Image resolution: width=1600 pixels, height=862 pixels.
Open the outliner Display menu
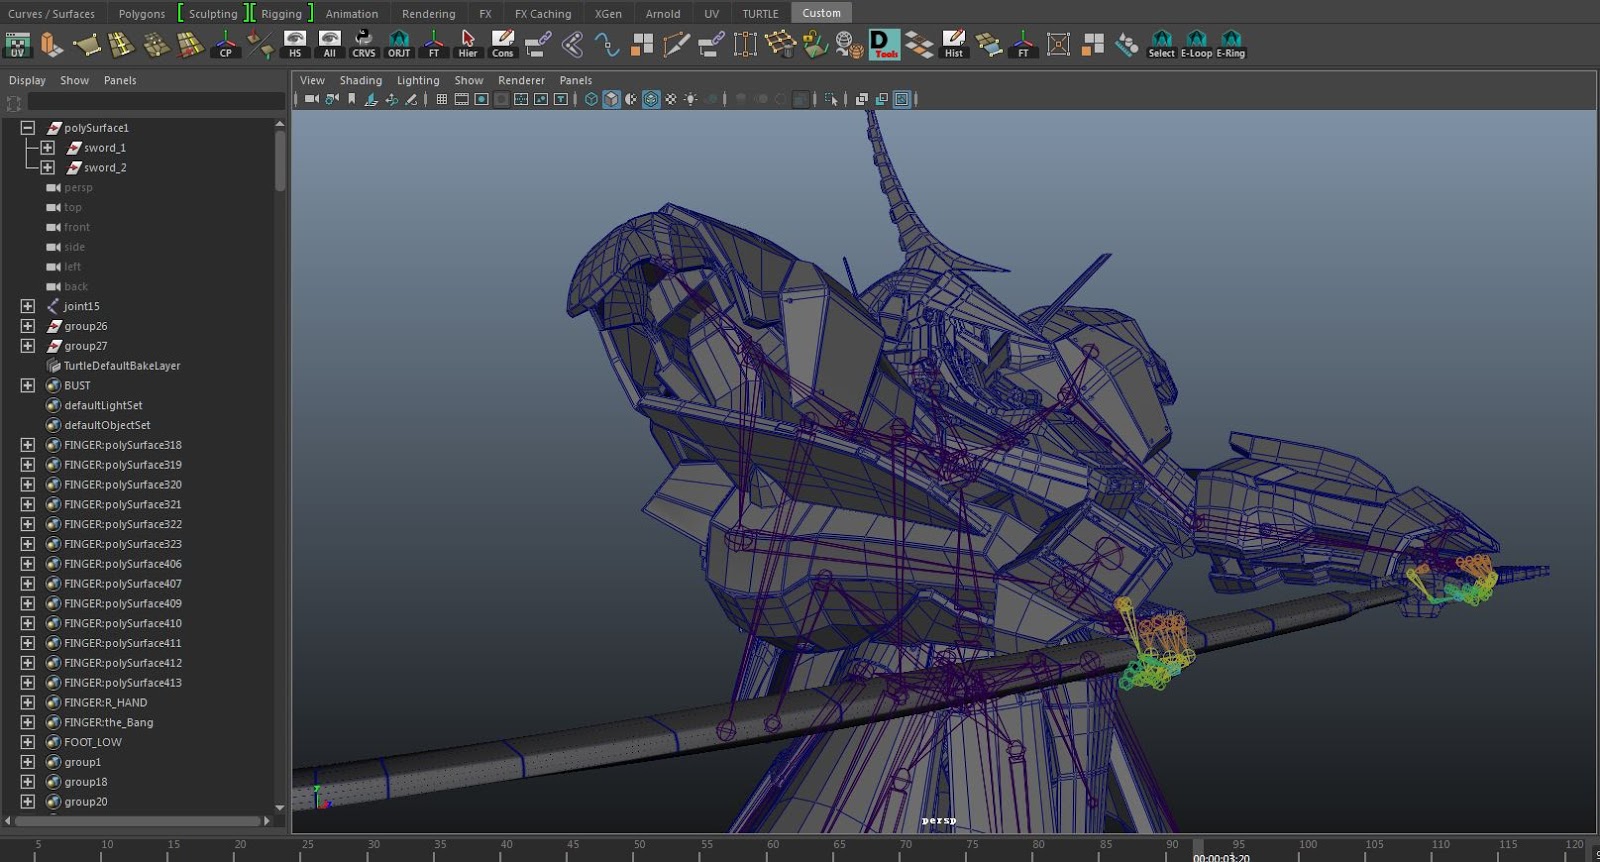27,80
